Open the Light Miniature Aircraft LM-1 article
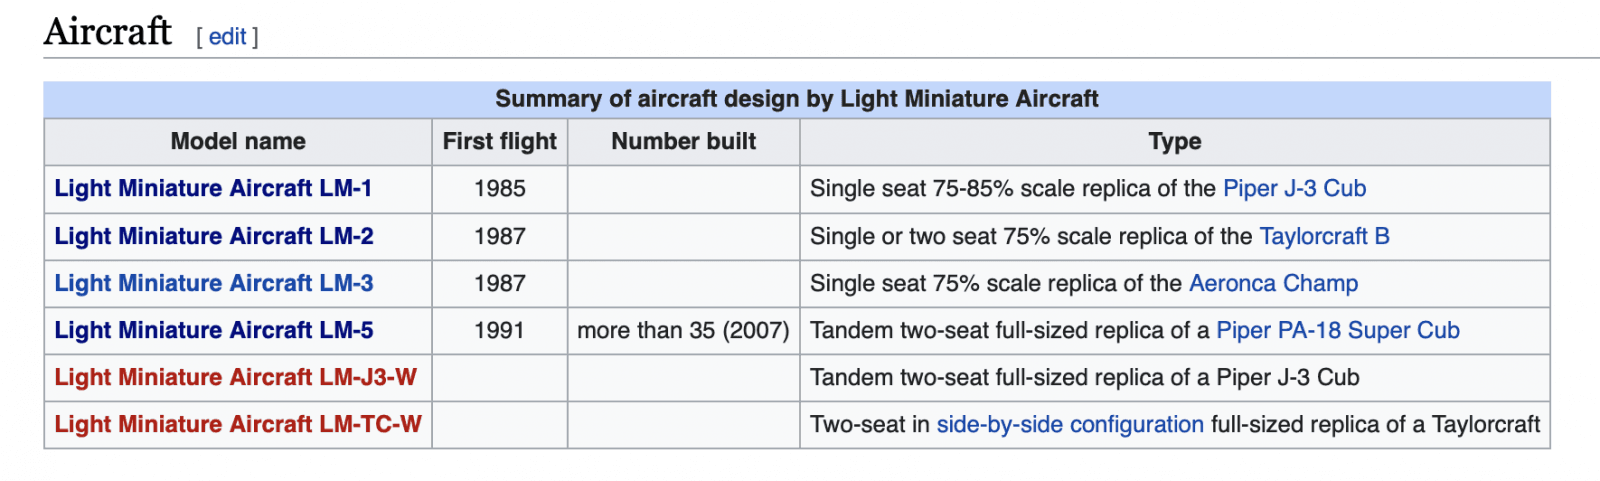Image resolution: width=1600 pixels, height=481 pixels. coord(213,189)
